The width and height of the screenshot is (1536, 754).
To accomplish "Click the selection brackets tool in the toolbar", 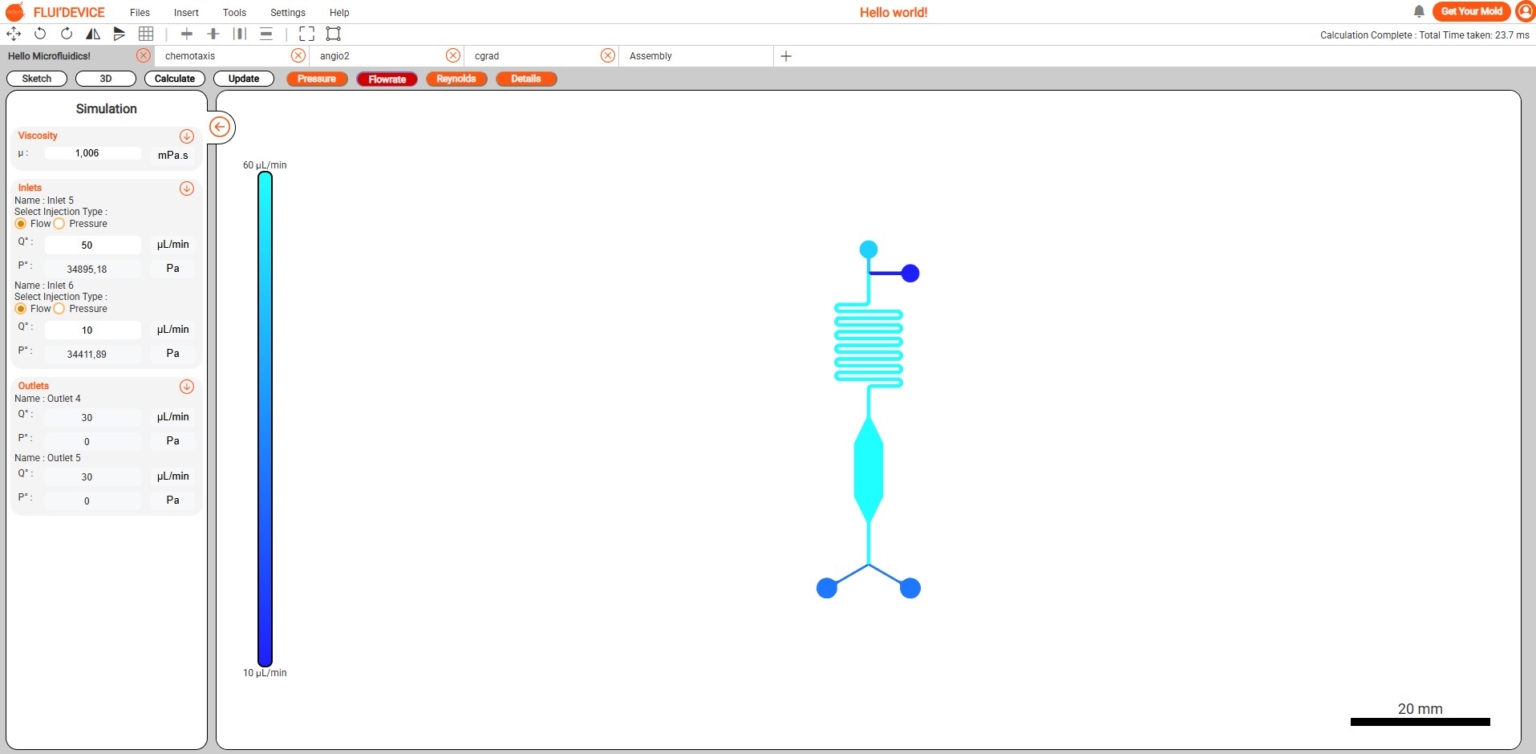I will point(306,34).
